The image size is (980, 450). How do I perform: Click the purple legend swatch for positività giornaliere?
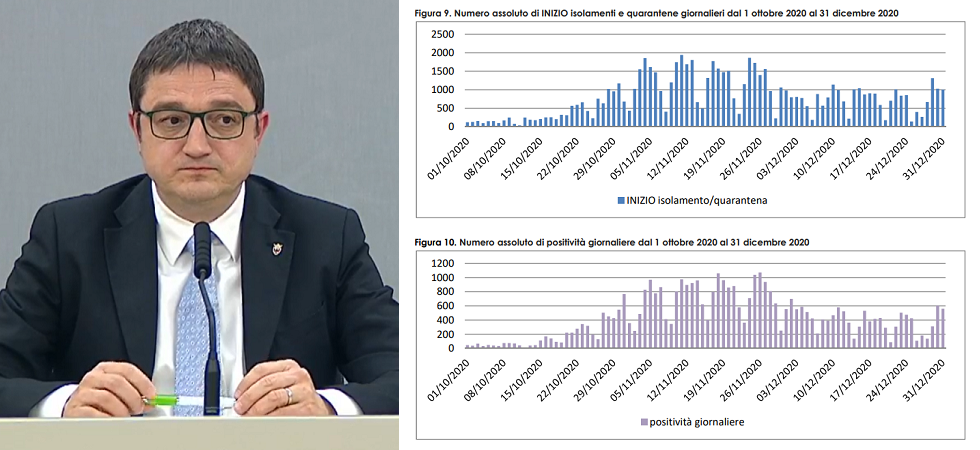pyautogui.click(x=643, y=422)
